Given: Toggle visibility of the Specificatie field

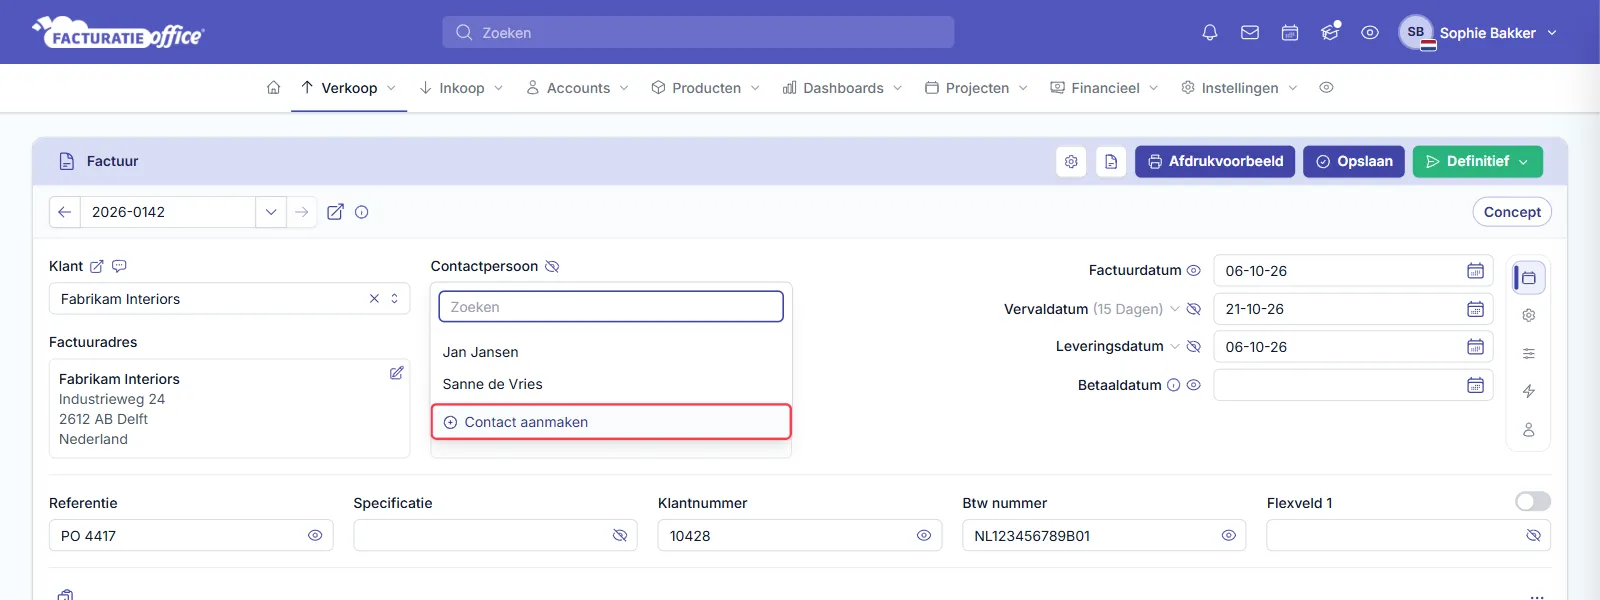Looking at the screenshot, I should 620,536.
